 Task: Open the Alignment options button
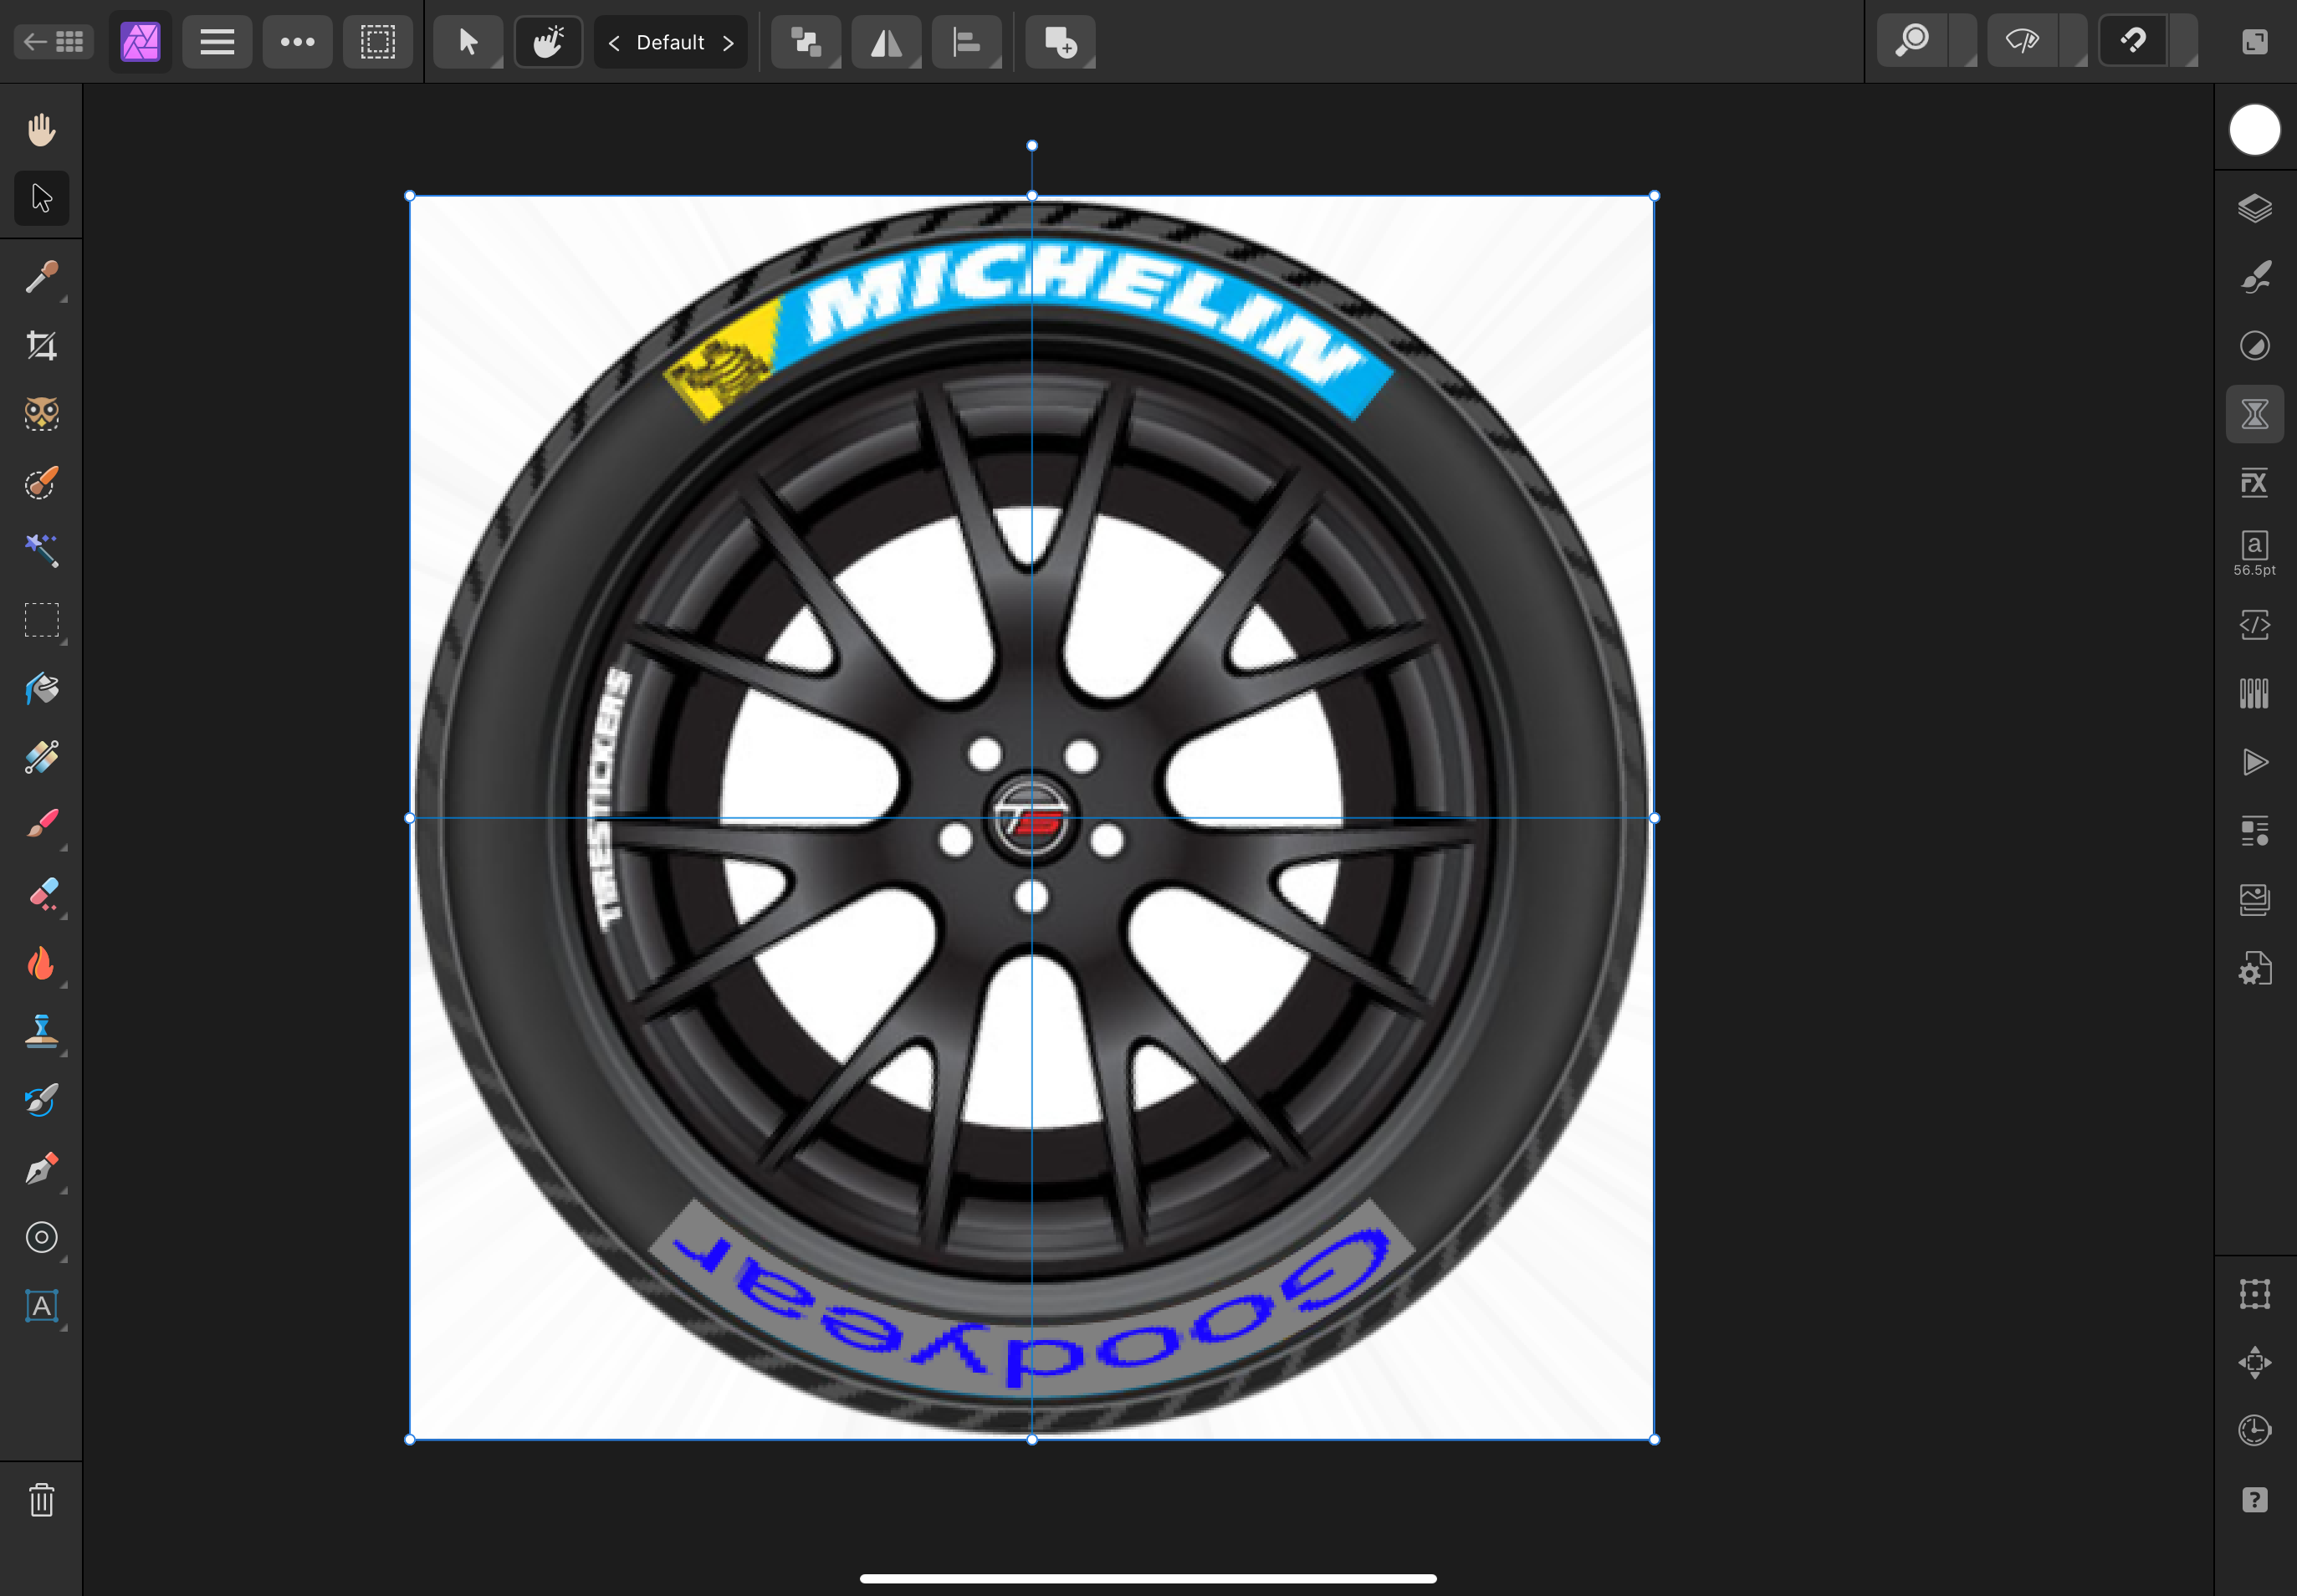click(966, 42)
